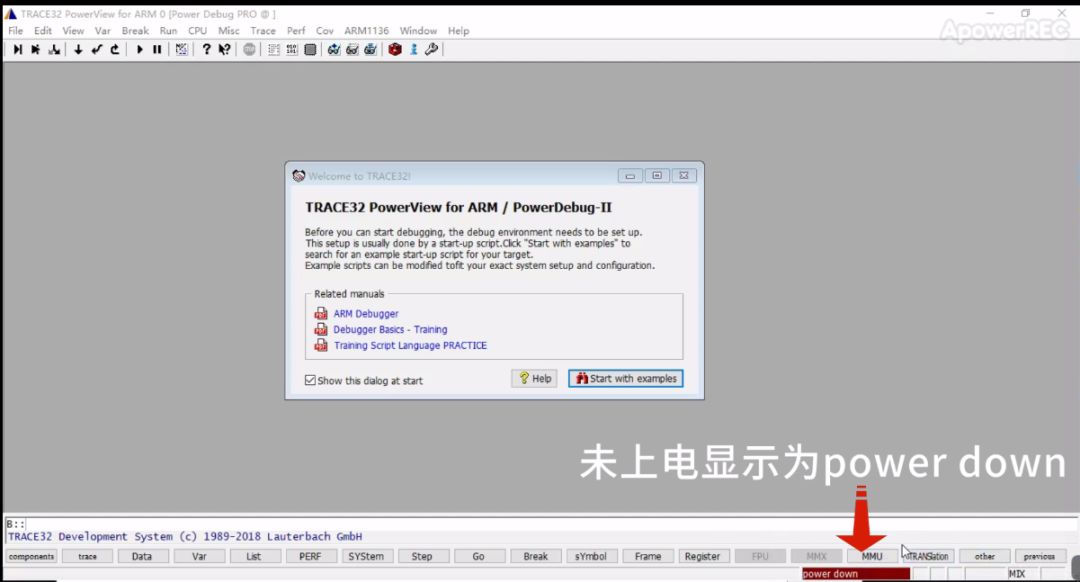Open TRACE32 tools with the wrench icon
1080x582 pixels.
tap(430, 49)
